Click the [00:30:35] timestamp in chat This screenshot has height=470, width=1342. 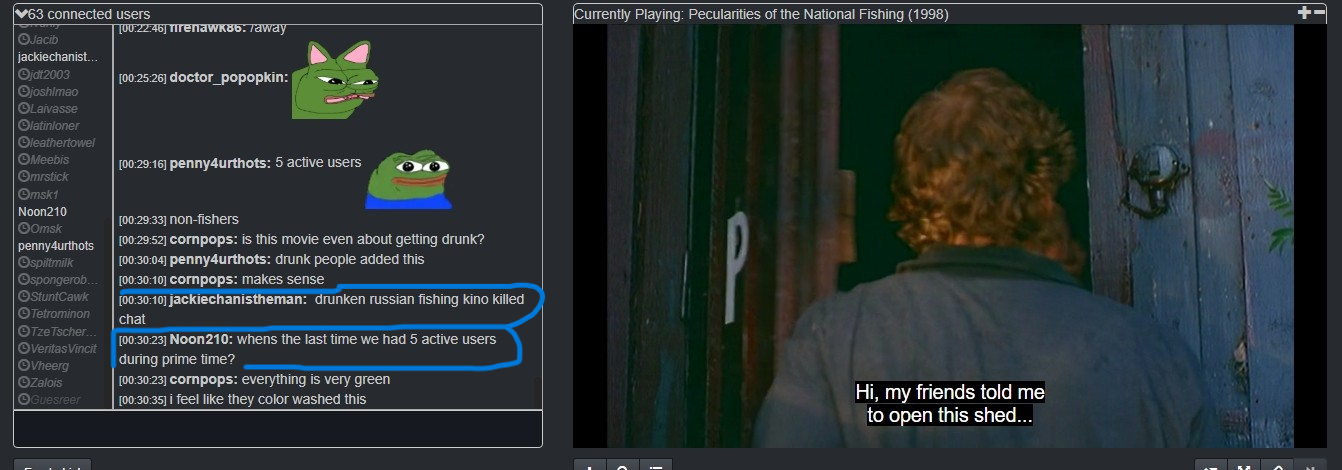coord(143,400)
